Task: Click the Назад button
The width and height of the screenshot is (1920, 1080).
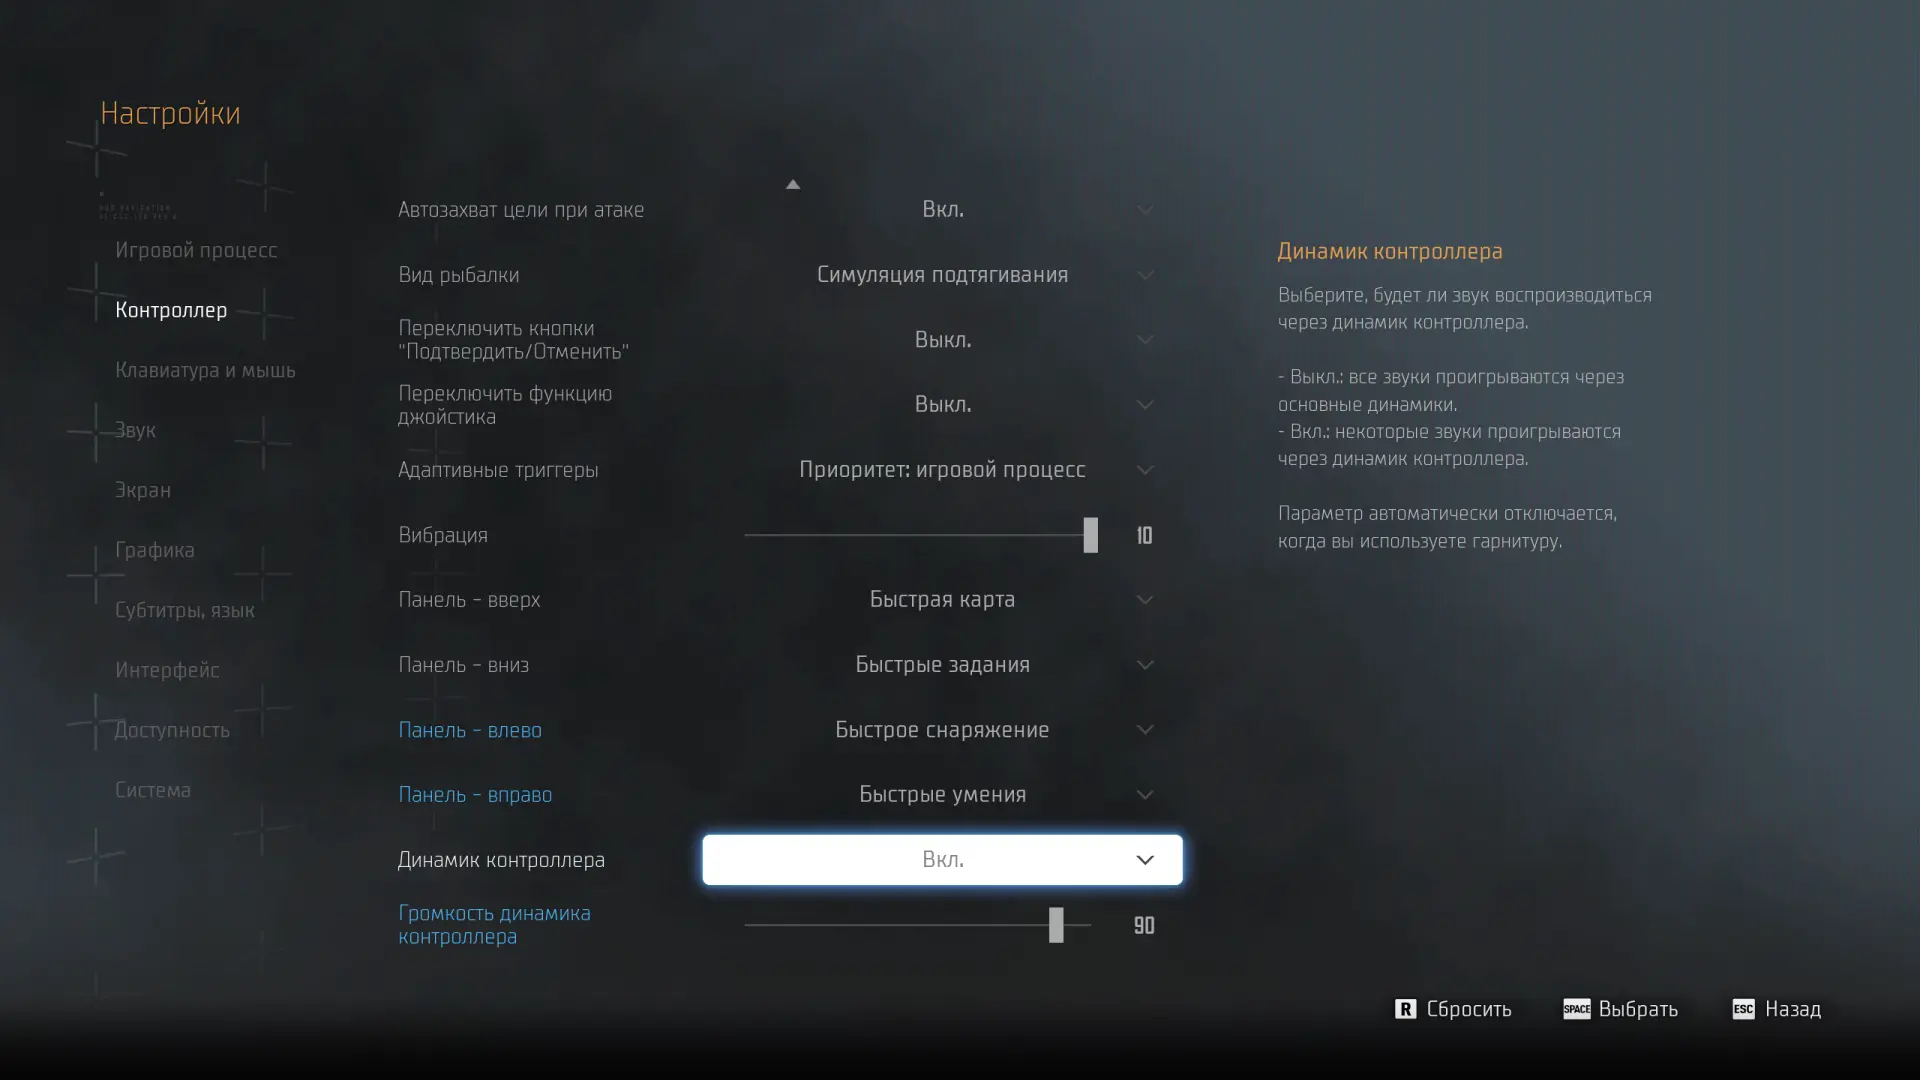Action: [x=1793, y=1009]
